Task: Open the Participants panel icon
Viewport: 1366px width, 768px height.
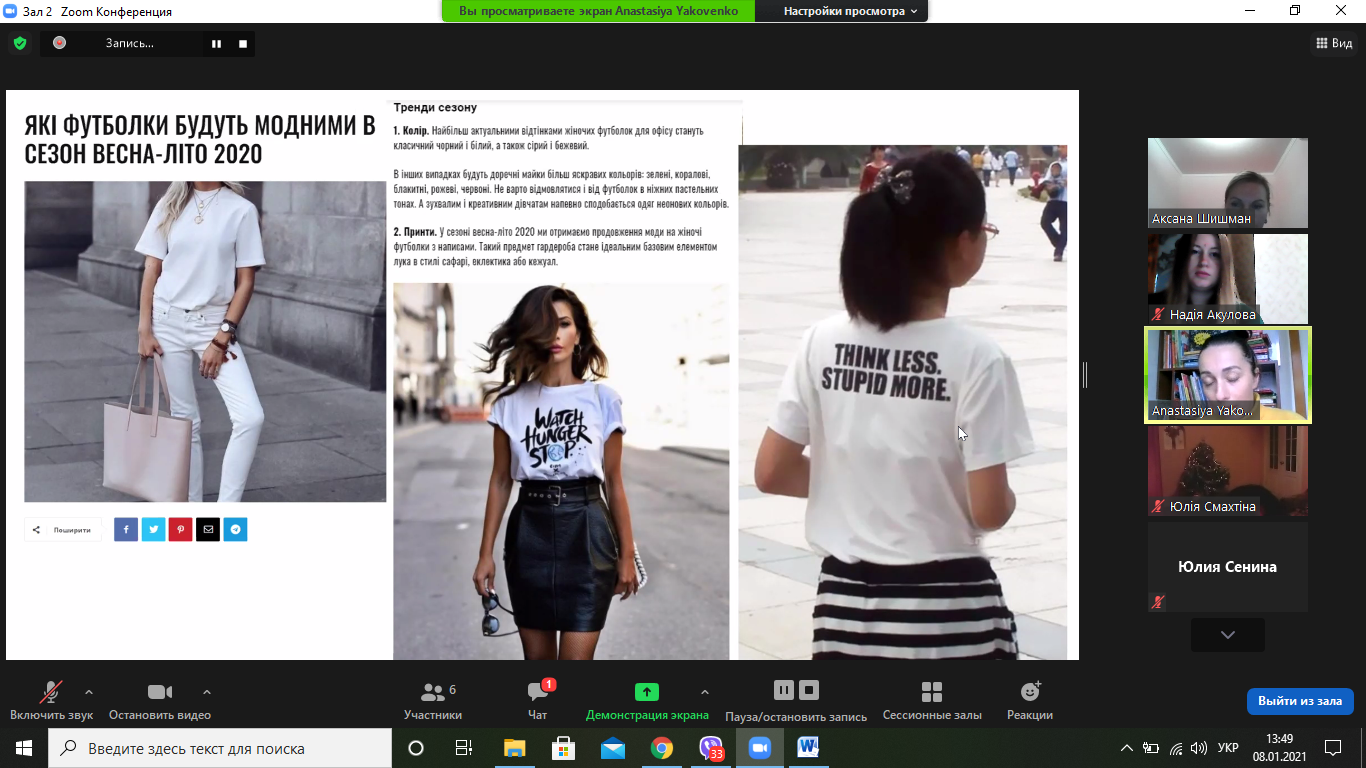Action: (x=432, y=693)
